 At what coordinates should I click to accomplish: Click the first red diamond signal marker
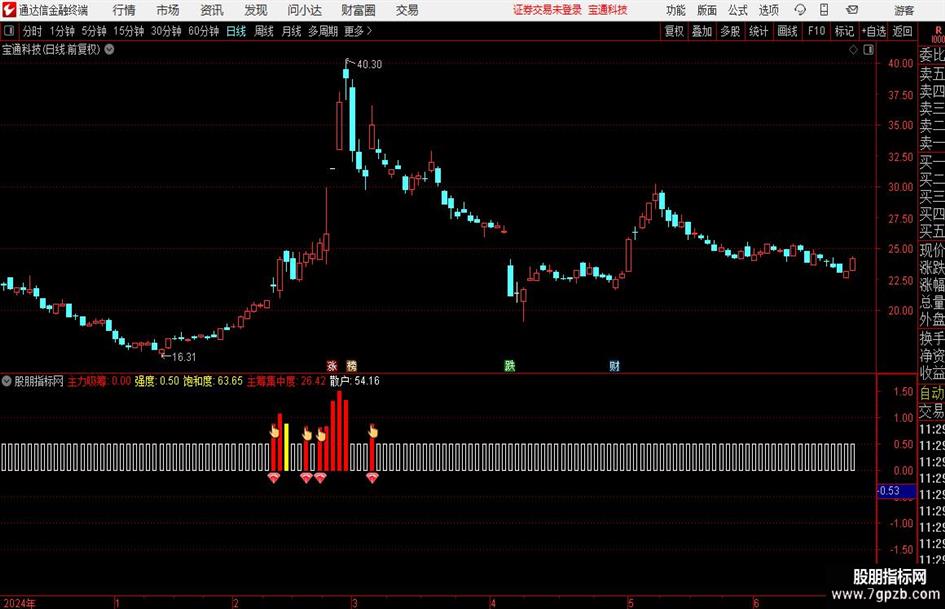click(x=274, y=478)
